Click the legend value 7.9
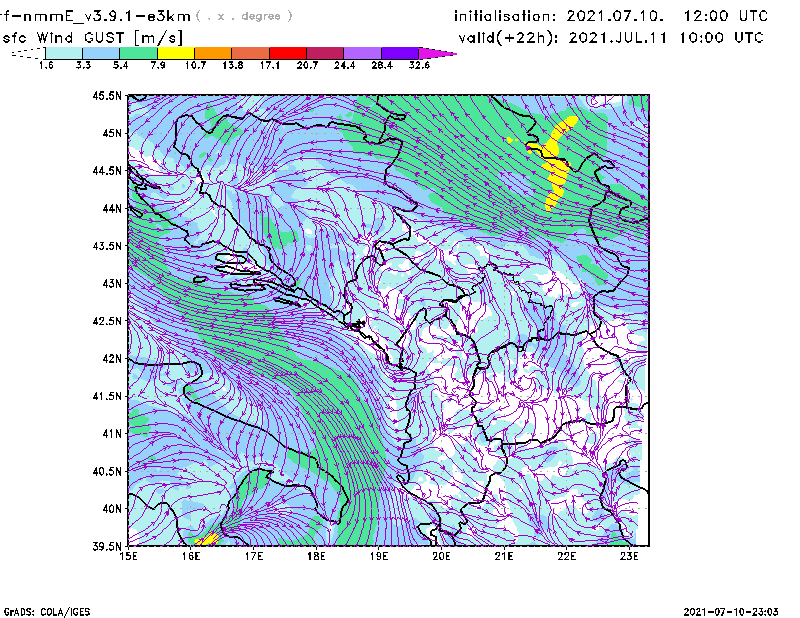Viewport: 800px width, 618px height. tap(158, 65)
